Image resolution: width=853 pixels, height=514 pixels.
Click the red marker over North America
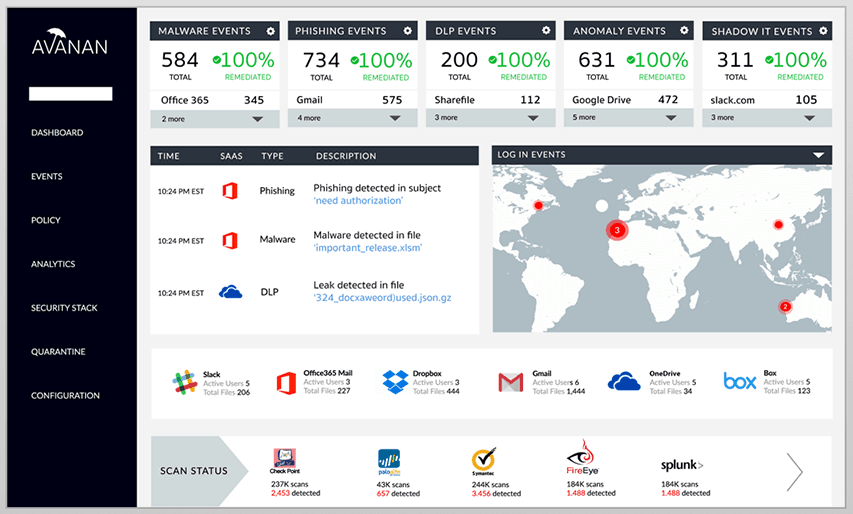[x=539, y=206]
